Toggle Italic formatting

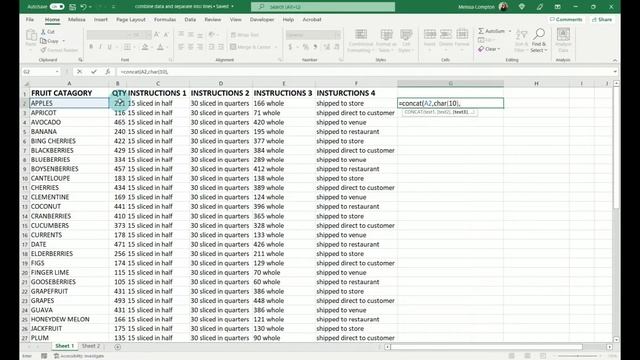coord(100,47)
